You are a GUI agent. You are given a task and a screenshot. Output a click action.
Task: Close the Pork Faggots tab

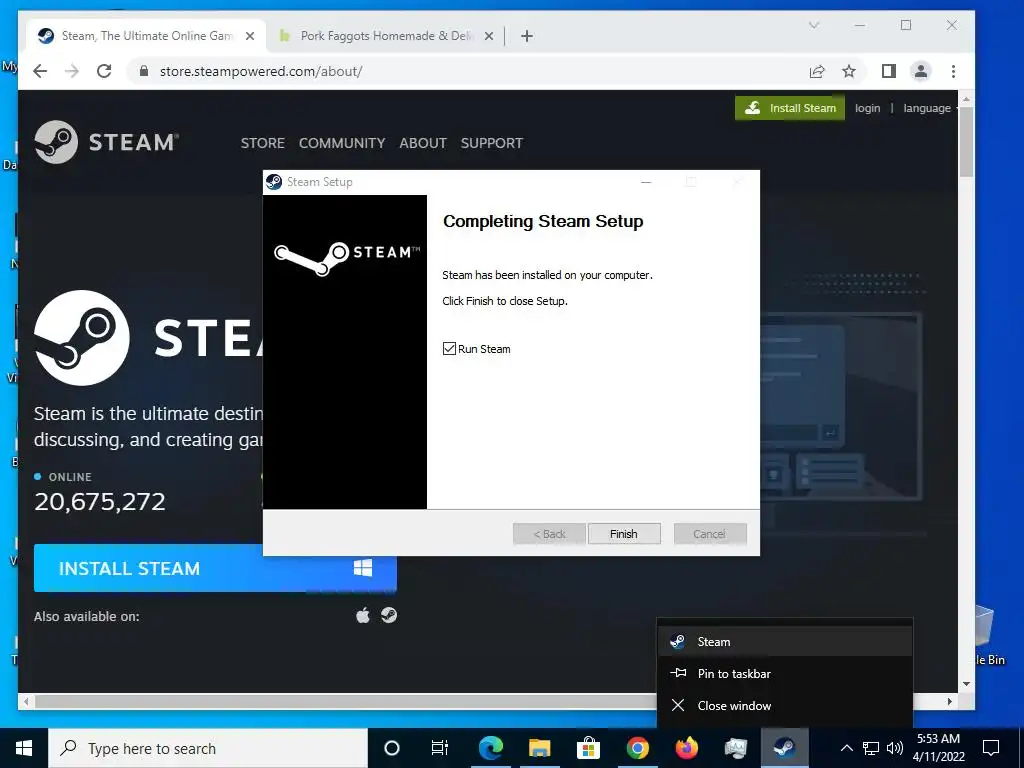click(x=488, y=36)
